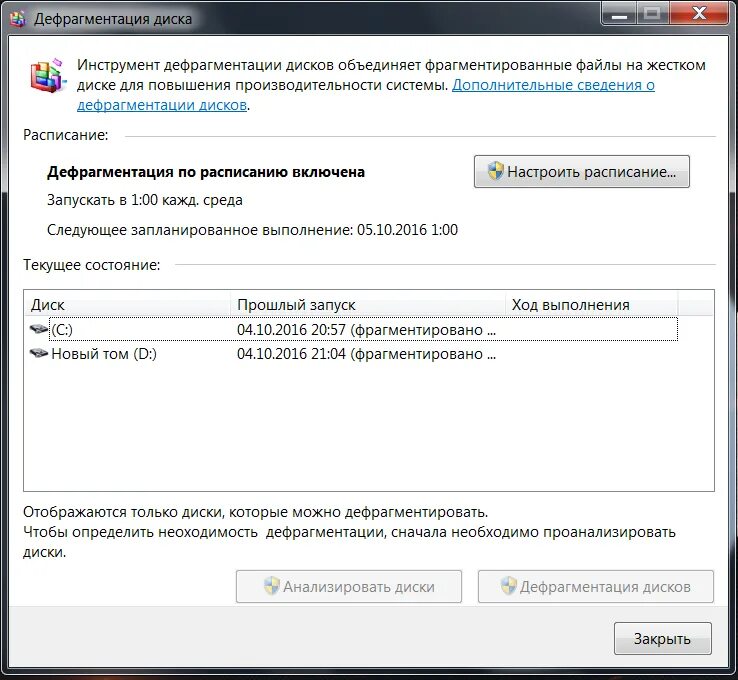Click the Следующее запланированное выполнение: 05.10.2016 1:00 text
The width and height of the screenshot is (738, 680).
point(252,230)
